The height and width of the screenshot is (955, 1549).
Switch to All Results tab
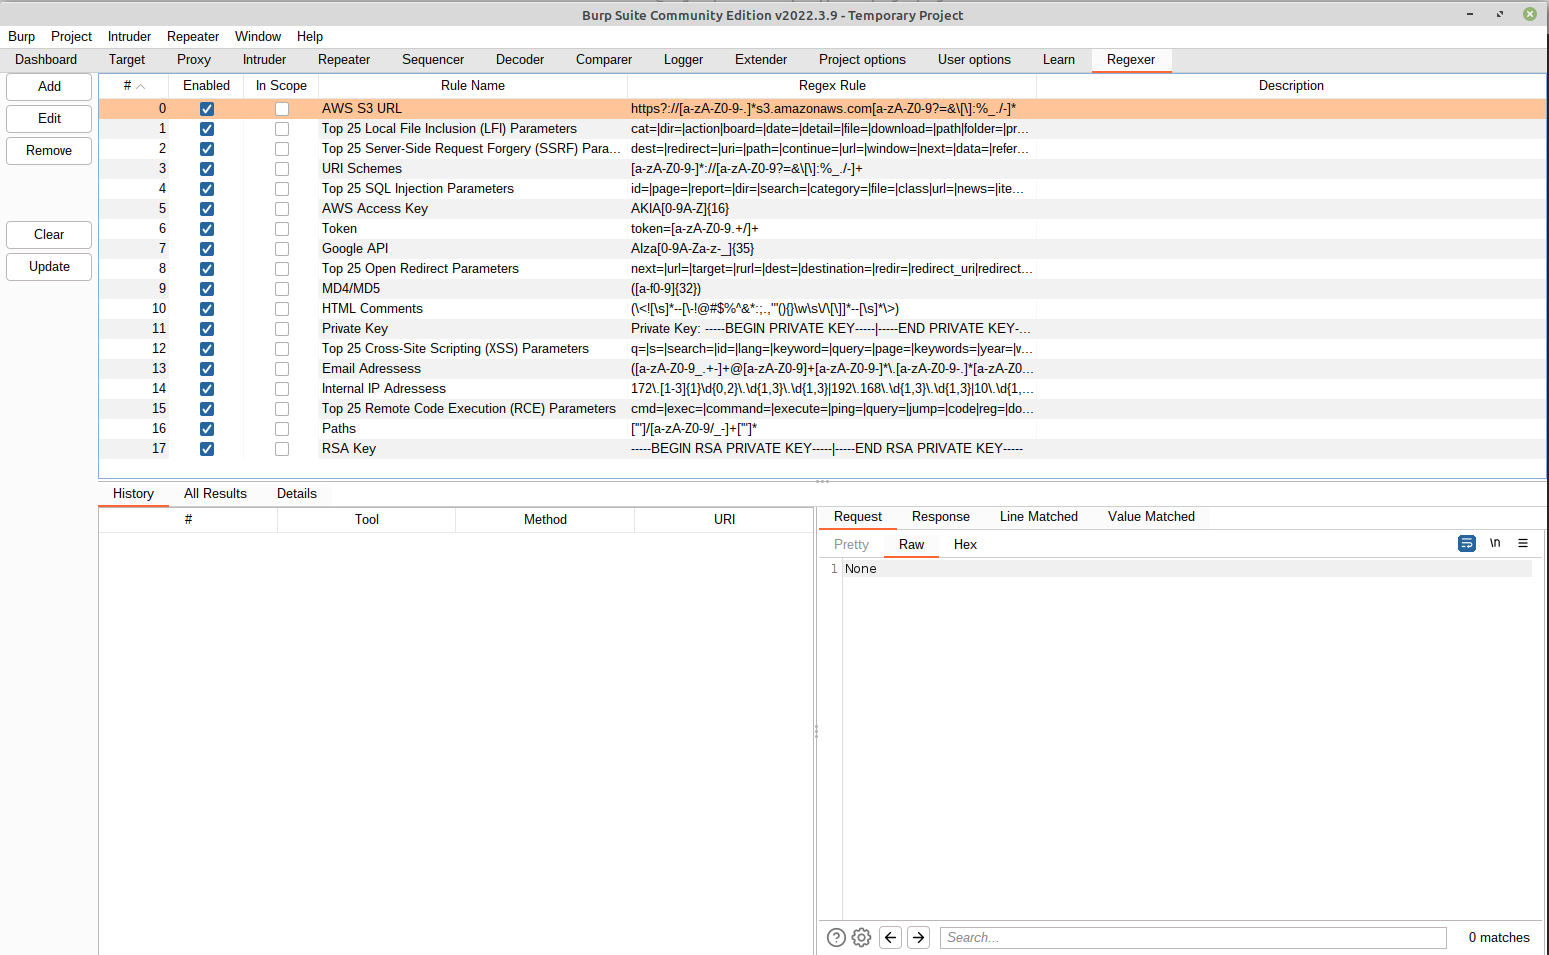pos(215,494)
